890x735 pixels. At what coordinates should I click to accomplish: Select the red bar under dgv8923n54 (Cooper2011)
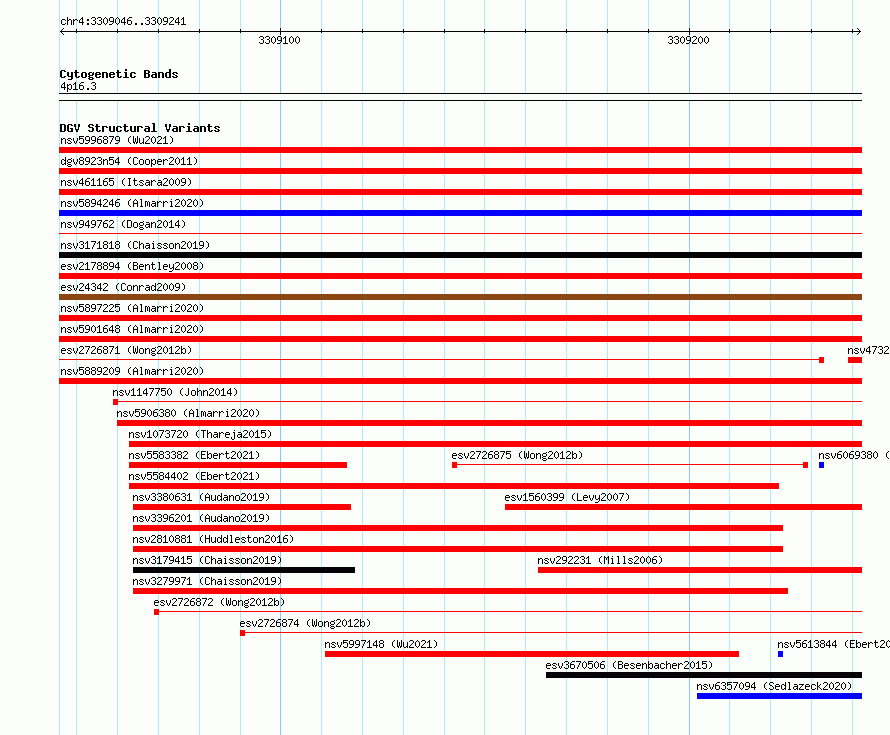point(460,171)
